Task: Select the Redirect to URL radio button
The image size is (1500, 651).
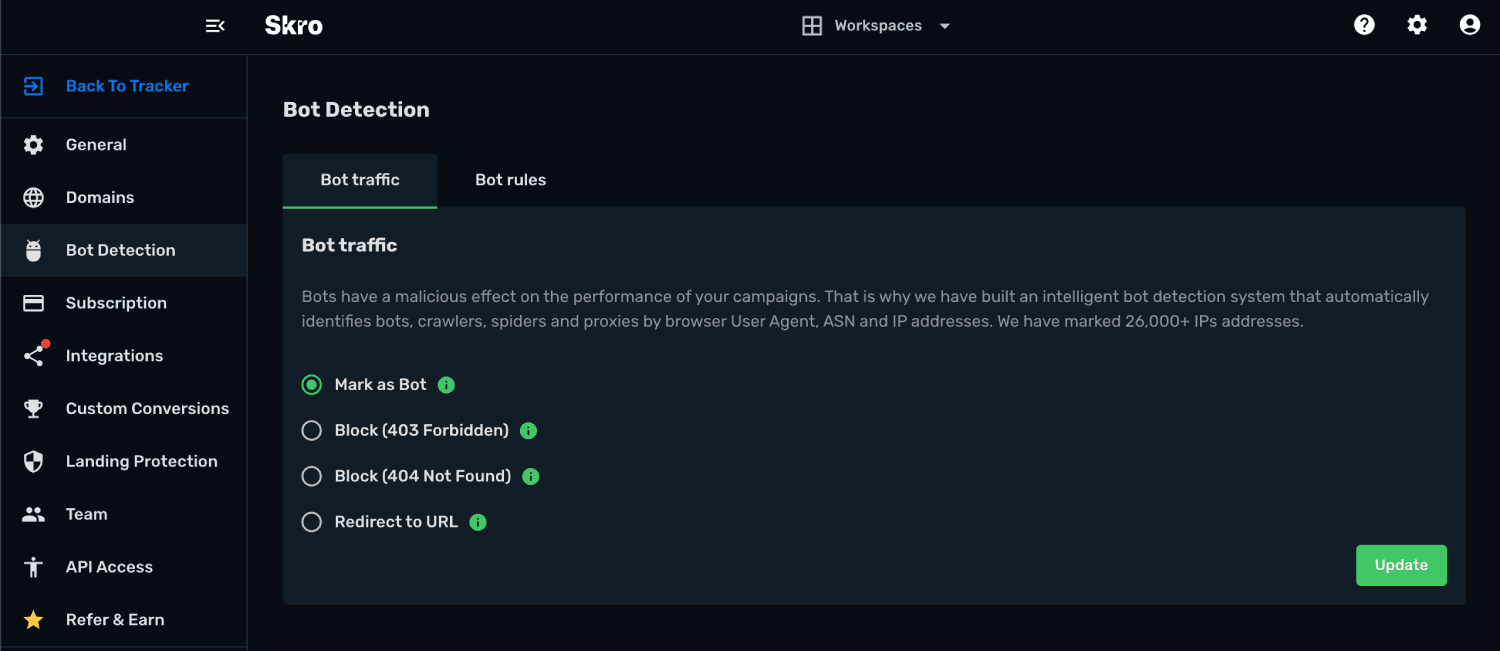Action: (x=312, y=522)
